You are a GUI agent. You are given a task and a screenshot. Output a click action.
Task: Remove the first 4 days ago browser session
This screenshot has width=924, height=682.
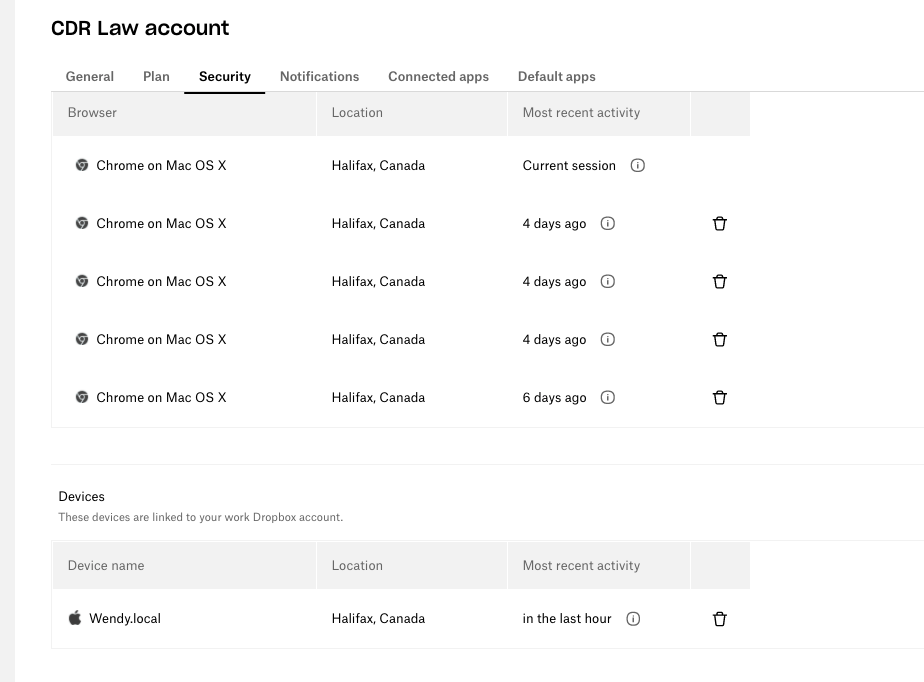pyautogui.click(x=719, y=224)
